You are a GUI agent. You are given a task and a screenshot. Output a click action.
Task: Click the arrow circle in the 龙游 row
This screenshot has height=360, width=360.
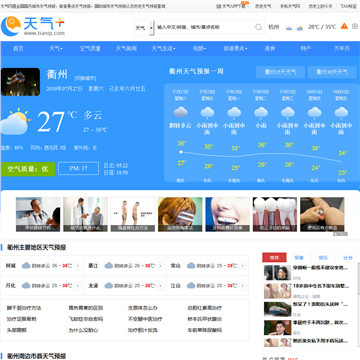[160, 286]
